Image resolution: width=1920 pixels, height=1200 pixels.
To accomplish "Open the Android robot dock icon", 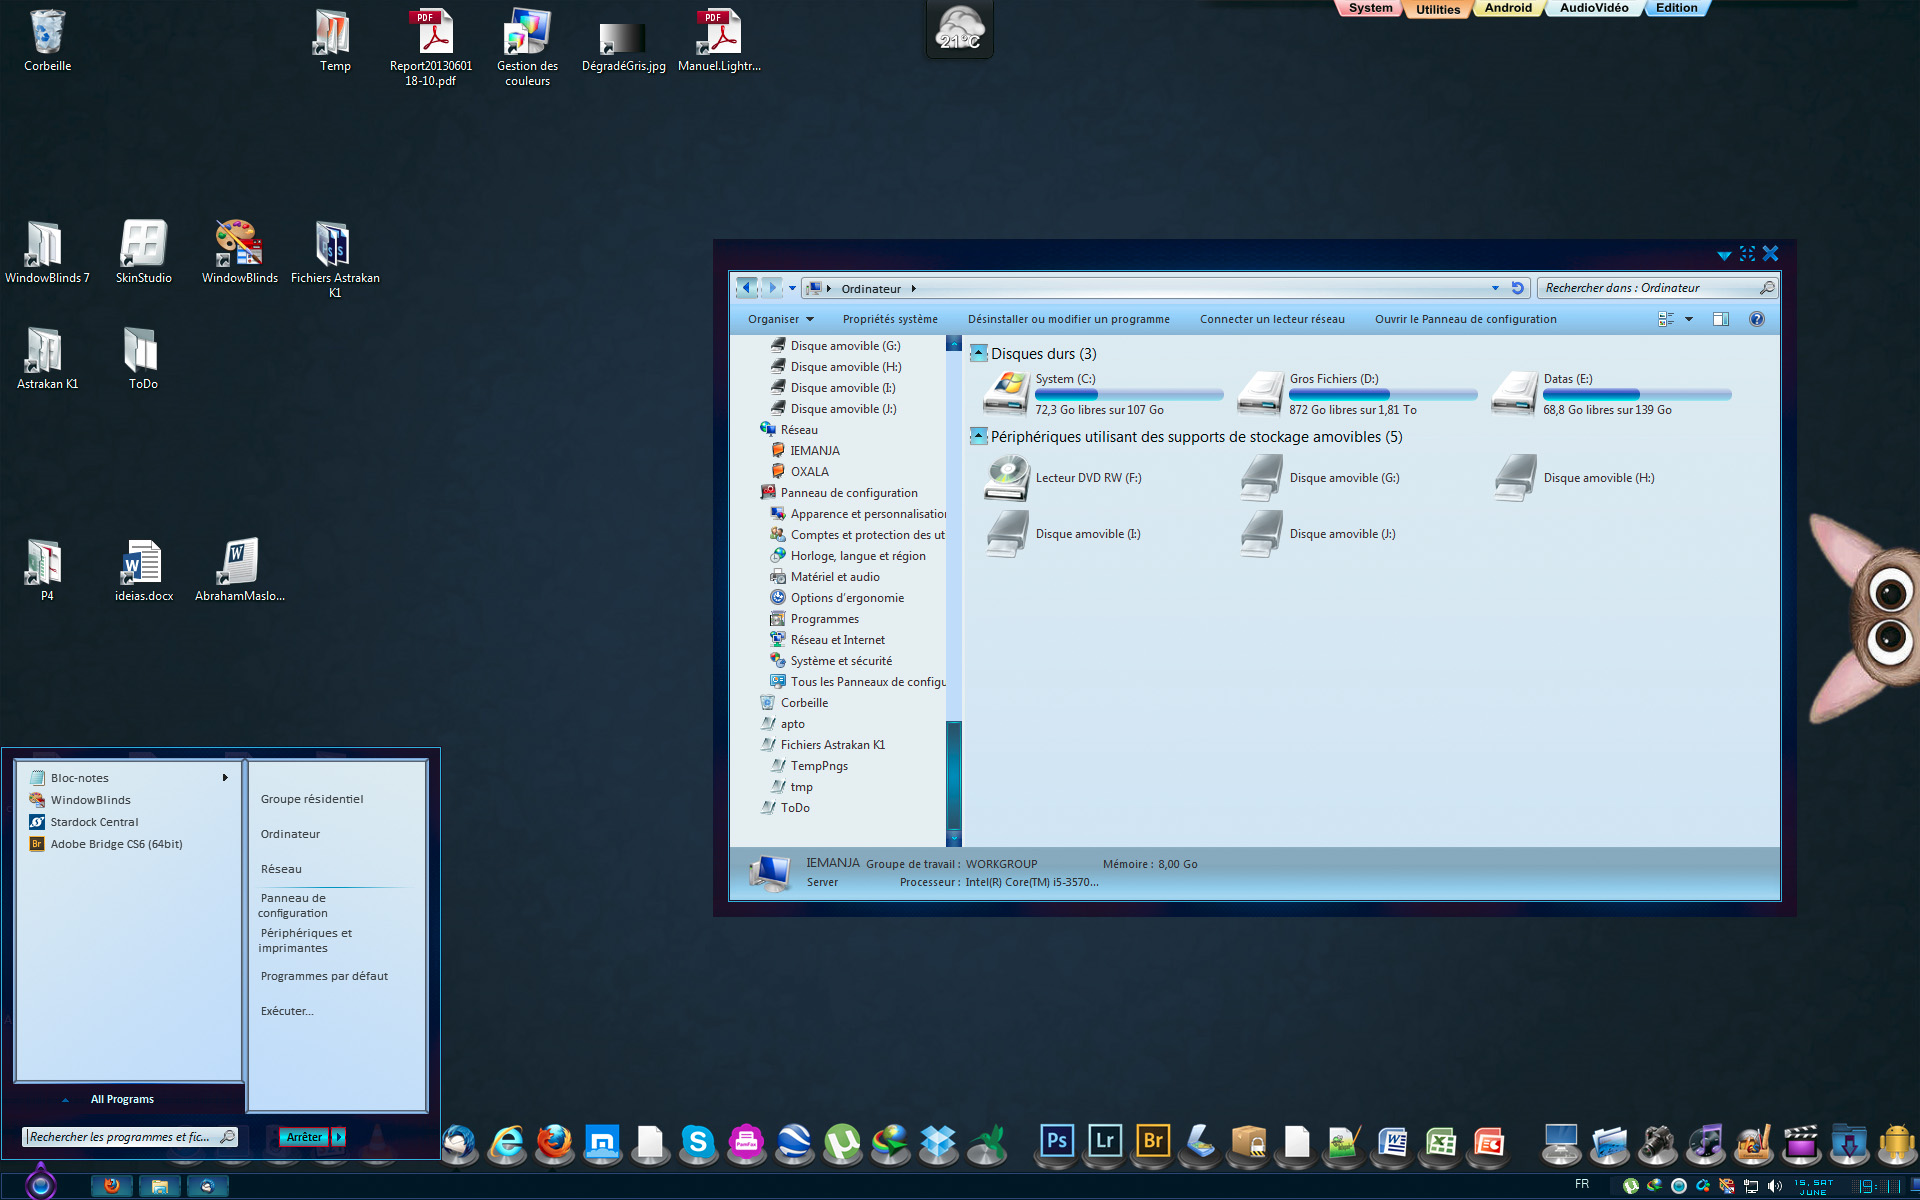I will tap(1897, 1142).
